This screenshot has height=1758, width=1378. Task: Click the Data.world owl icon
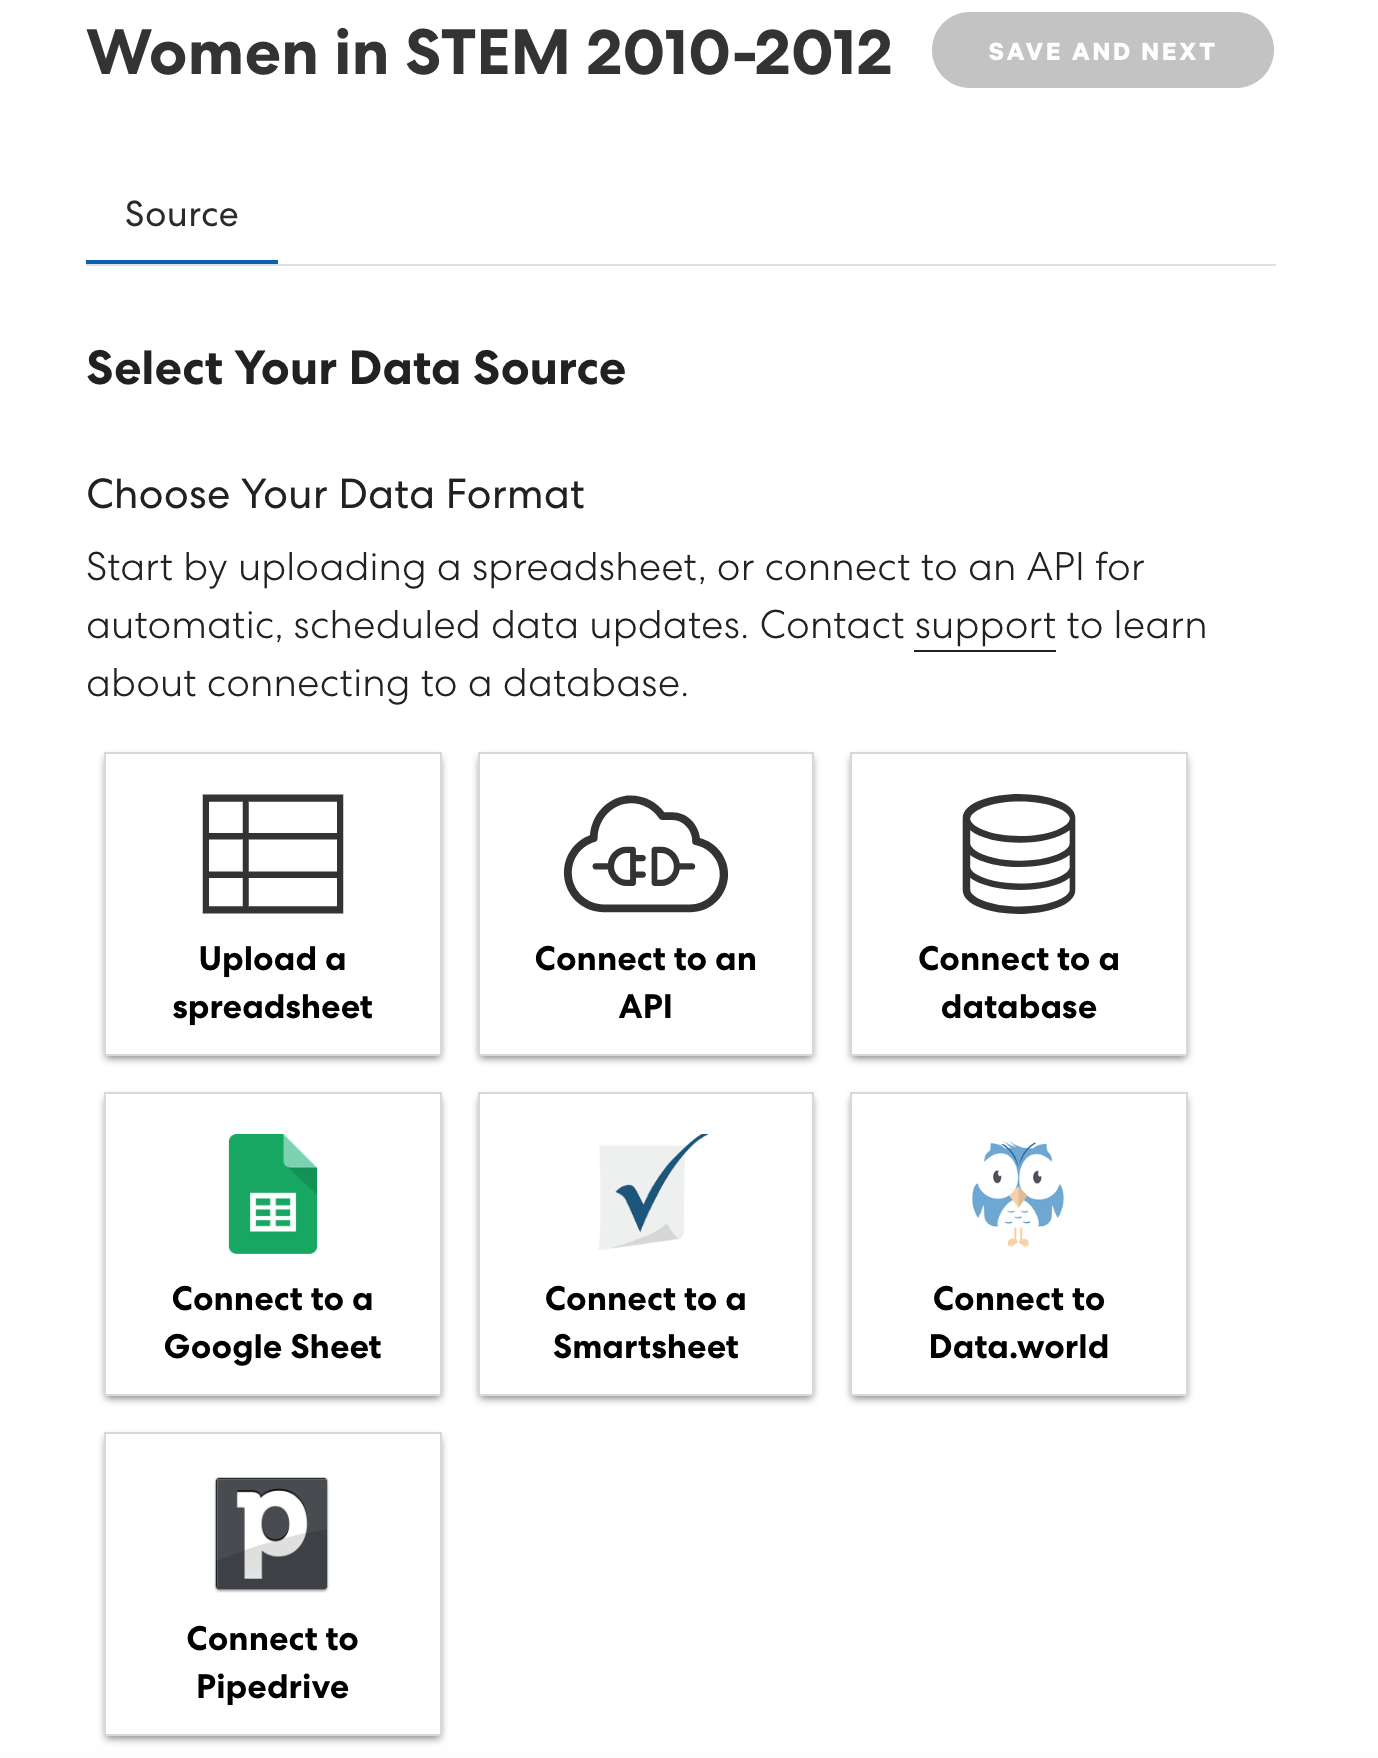[1018, 1194]
